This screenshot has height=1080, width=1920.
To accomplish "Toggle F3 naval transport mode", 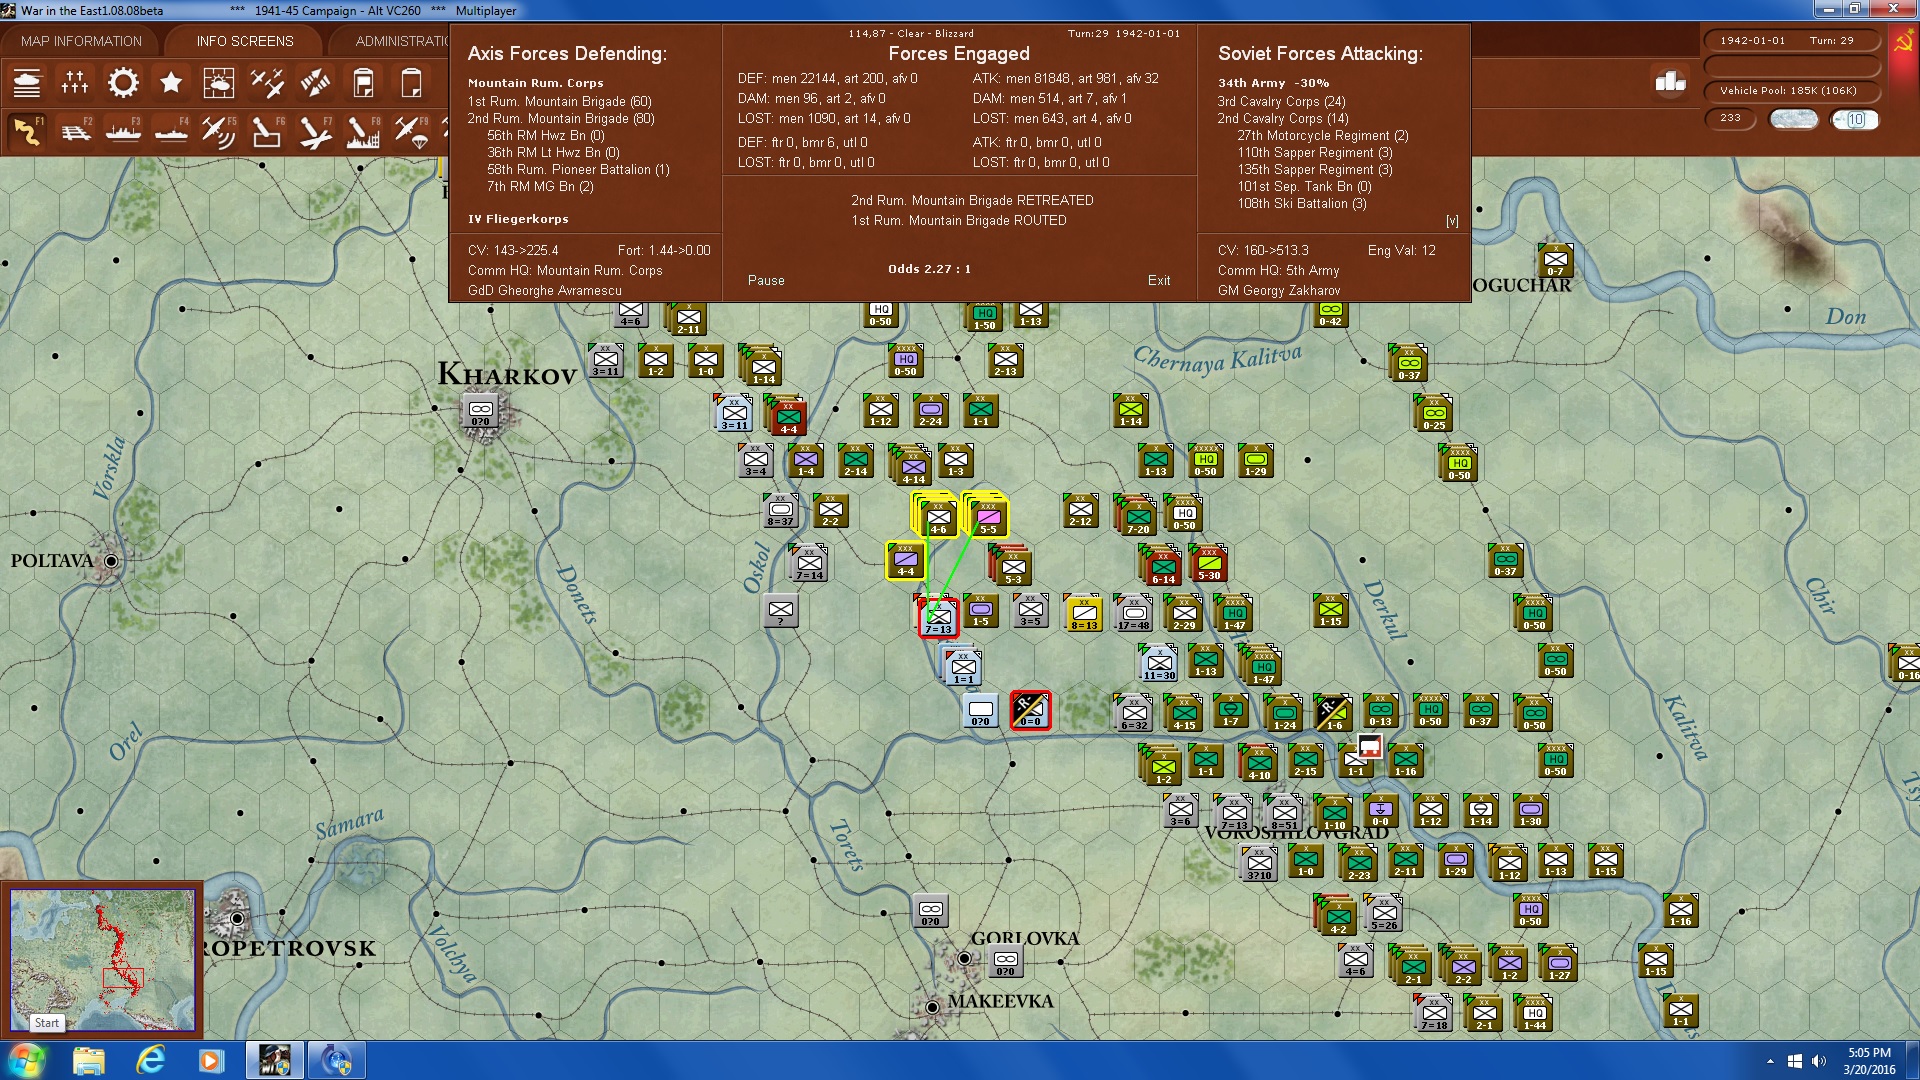I will 123,131.
